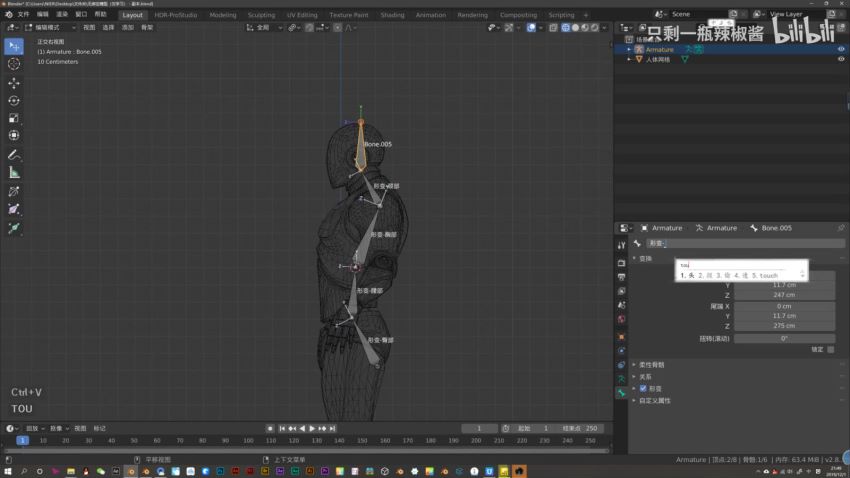Open the 编辑模式 mode dropdown
Screen dimensions: 850x478
pyautogui.click(x=50, y=28)
